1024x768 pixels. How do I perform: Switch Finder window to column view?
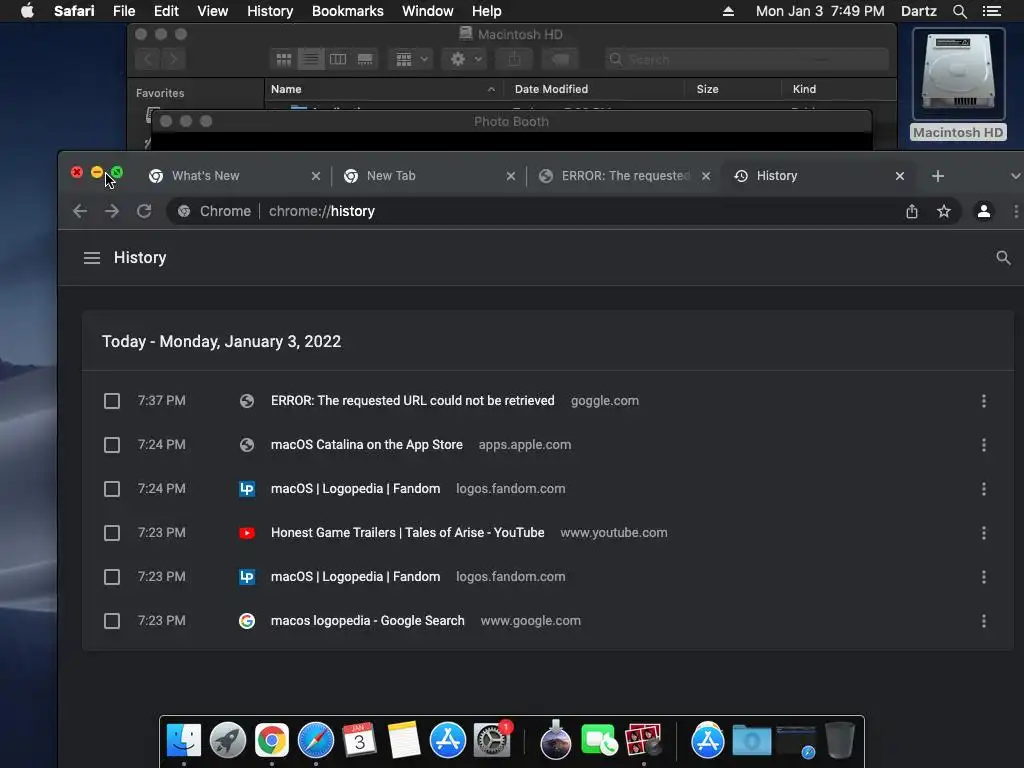338,59
